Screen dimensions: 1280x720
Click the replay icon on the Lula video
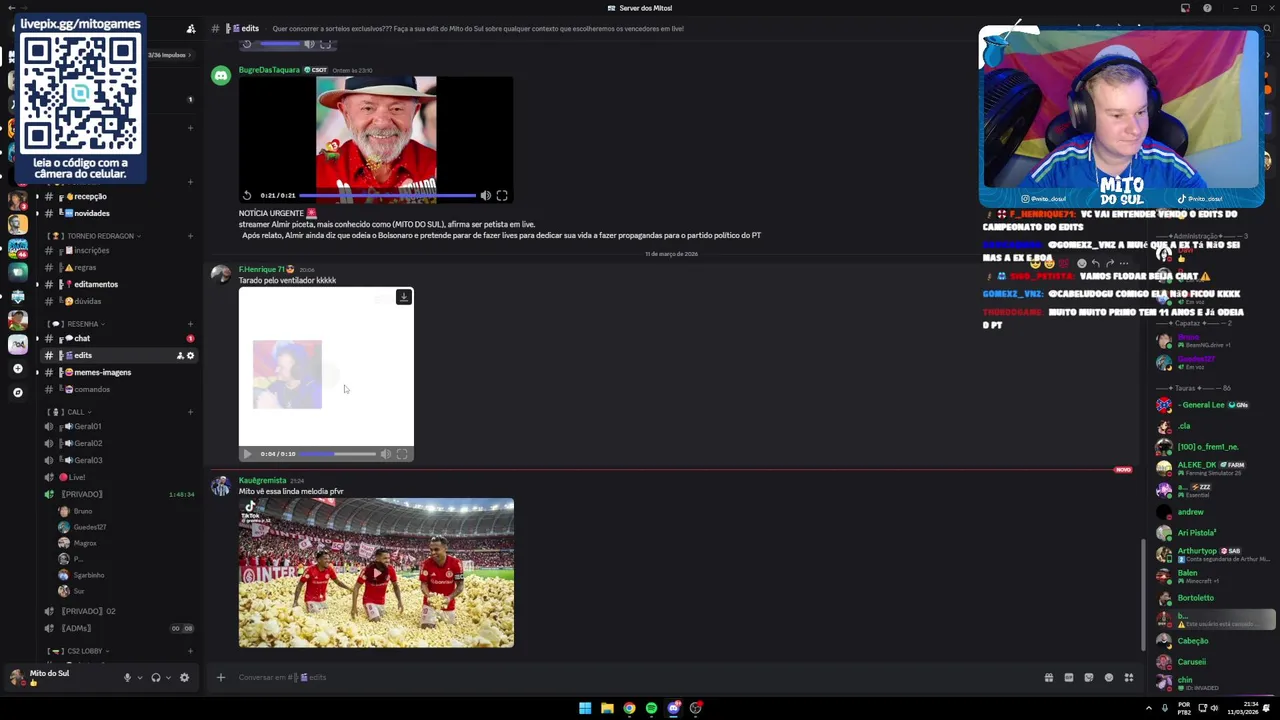click(247, 196)
